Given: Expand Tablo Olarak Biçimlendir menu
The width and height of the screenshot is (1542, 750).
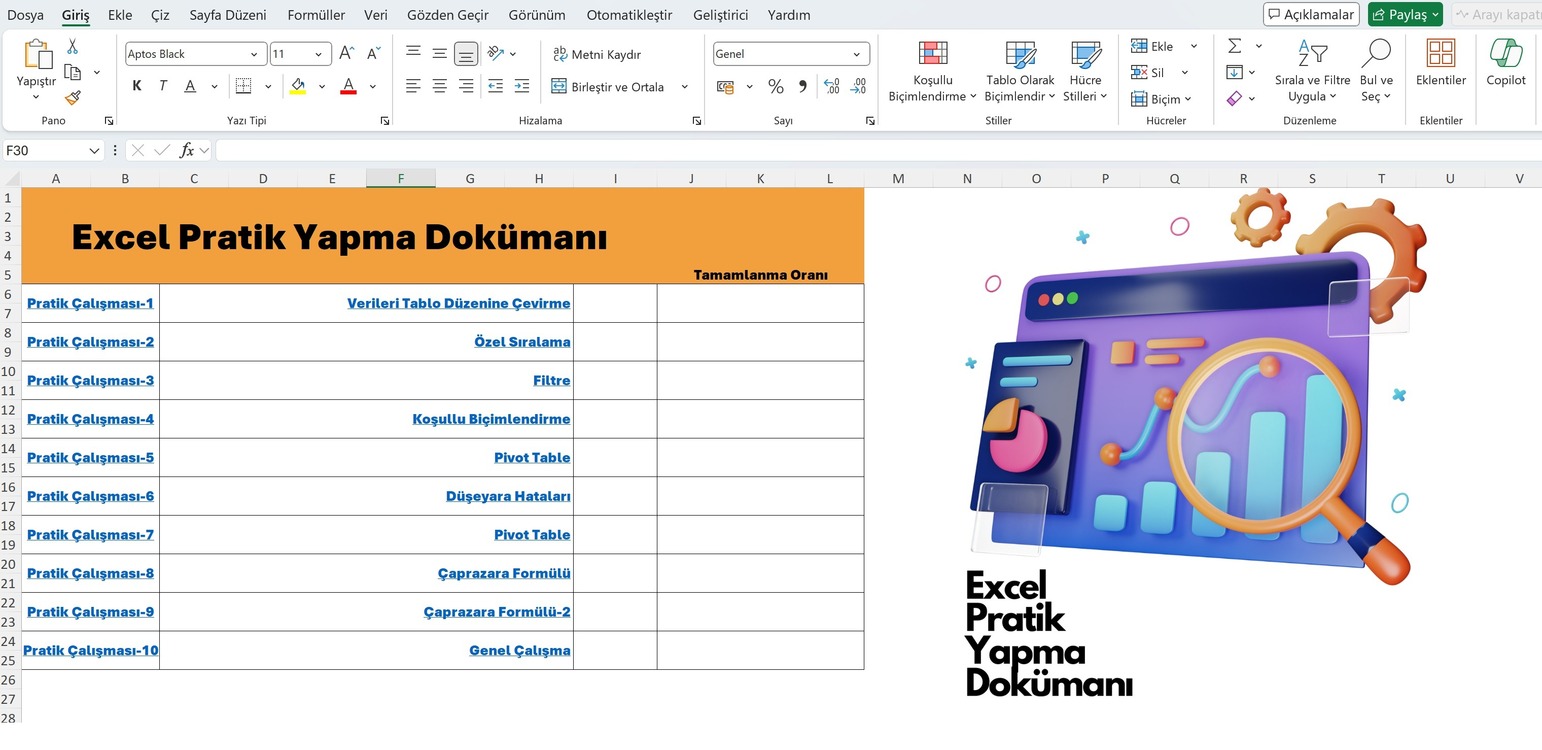Looking at the screenshot, I should click(1020, 70).
